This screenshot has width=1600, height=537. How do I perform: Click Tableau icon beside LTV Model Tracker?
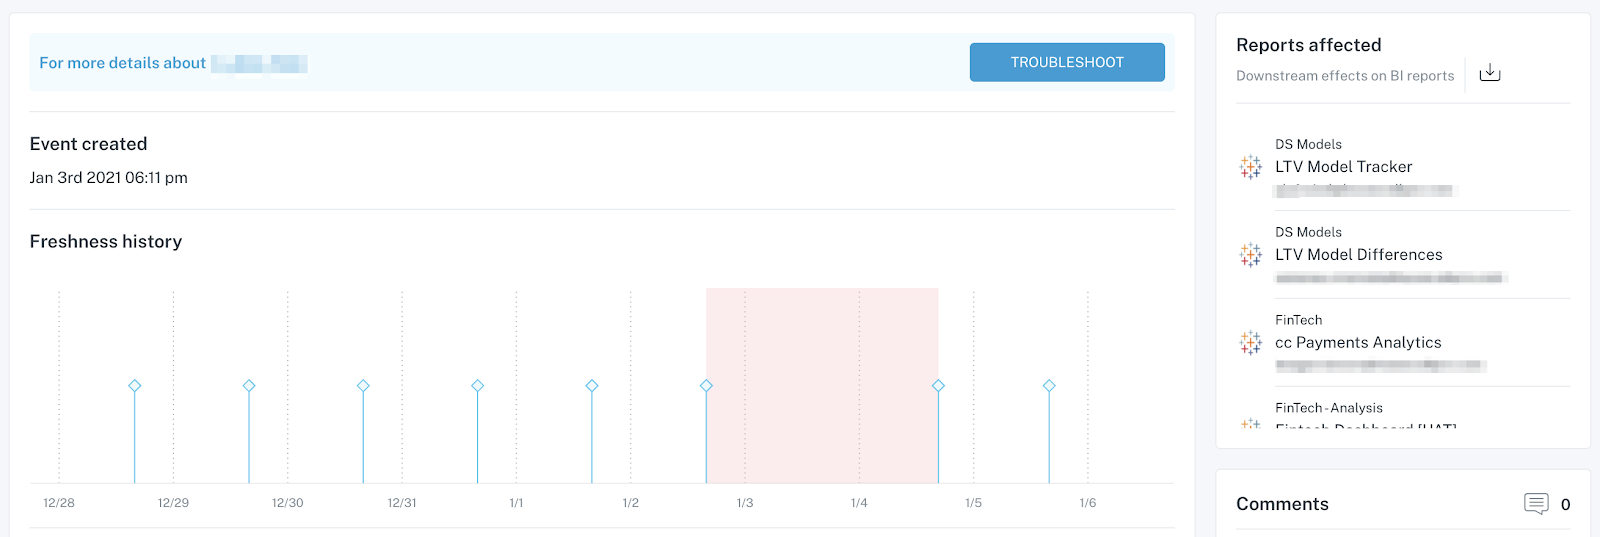coord(1251,167)
